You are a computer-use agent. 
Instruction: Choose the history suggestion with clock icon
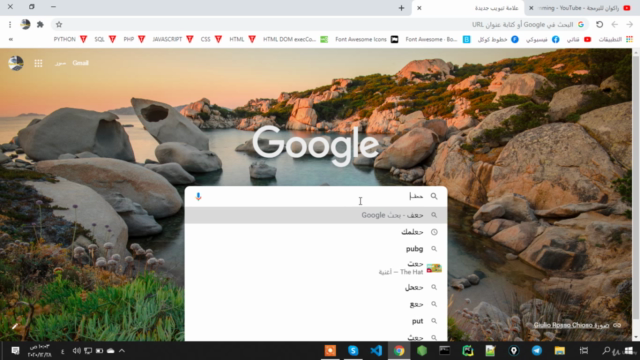coord(316,232)
